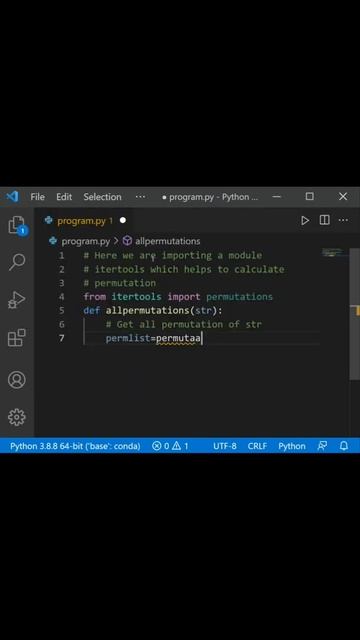Open the File menu
This screenshot has width=360, height=640.
(x=37, y=197)
